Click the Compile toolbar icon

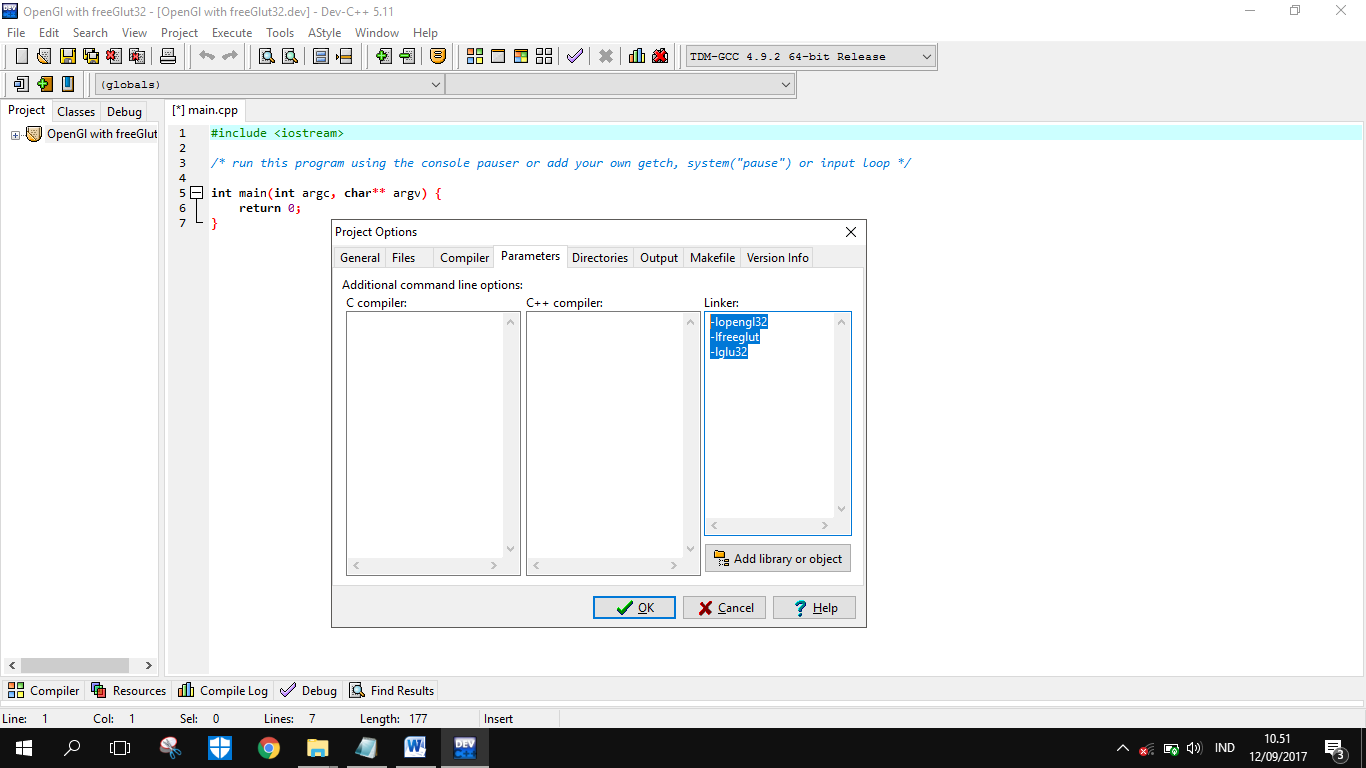(475, 56)
